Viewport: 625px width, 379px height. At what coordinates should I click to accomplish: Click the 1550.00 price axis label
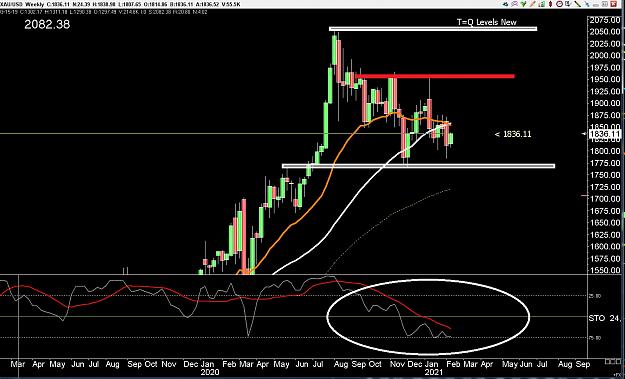pyautogui.click(x=604, y=270)
